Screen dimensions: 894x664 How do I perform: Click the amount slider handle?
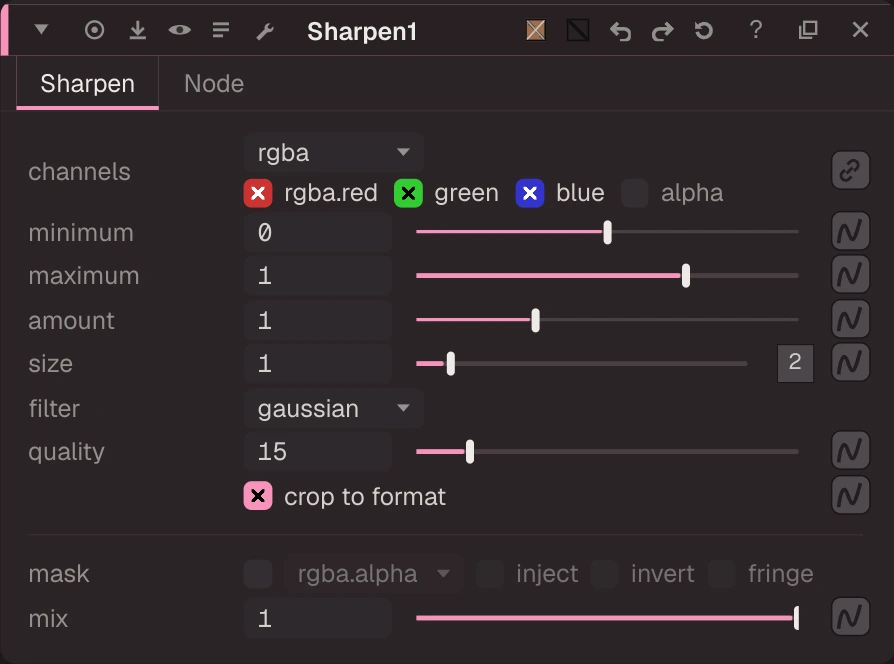535,320
